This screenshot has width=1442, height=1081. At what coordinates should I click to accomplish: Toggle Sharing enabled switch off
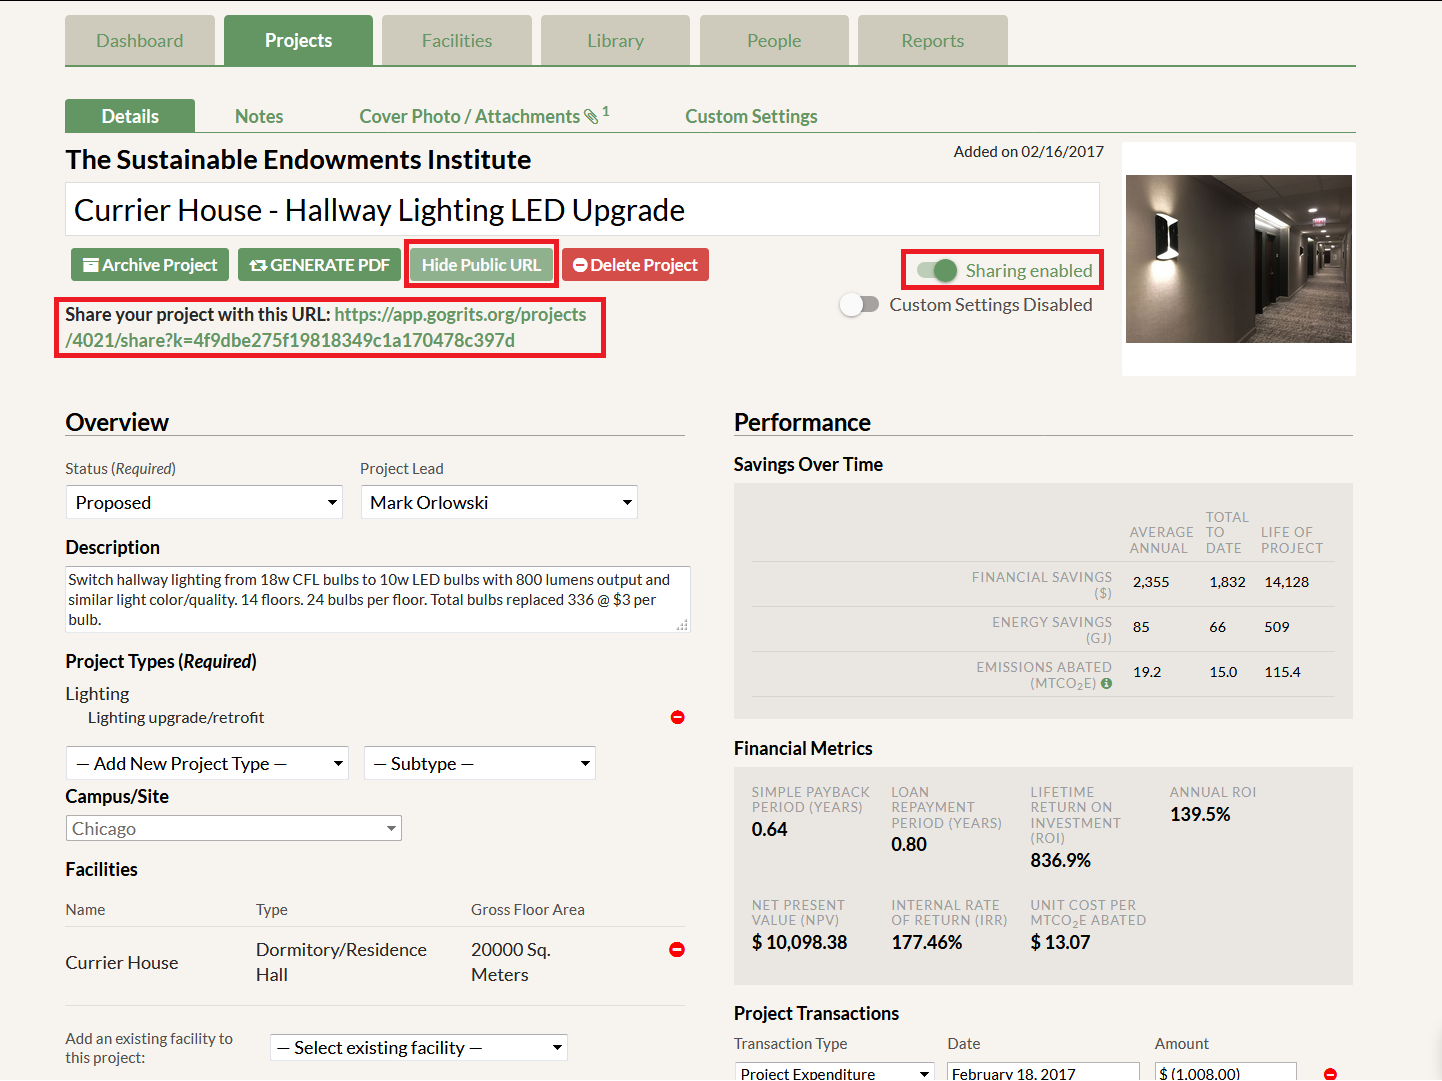click(x=937, y=270)
